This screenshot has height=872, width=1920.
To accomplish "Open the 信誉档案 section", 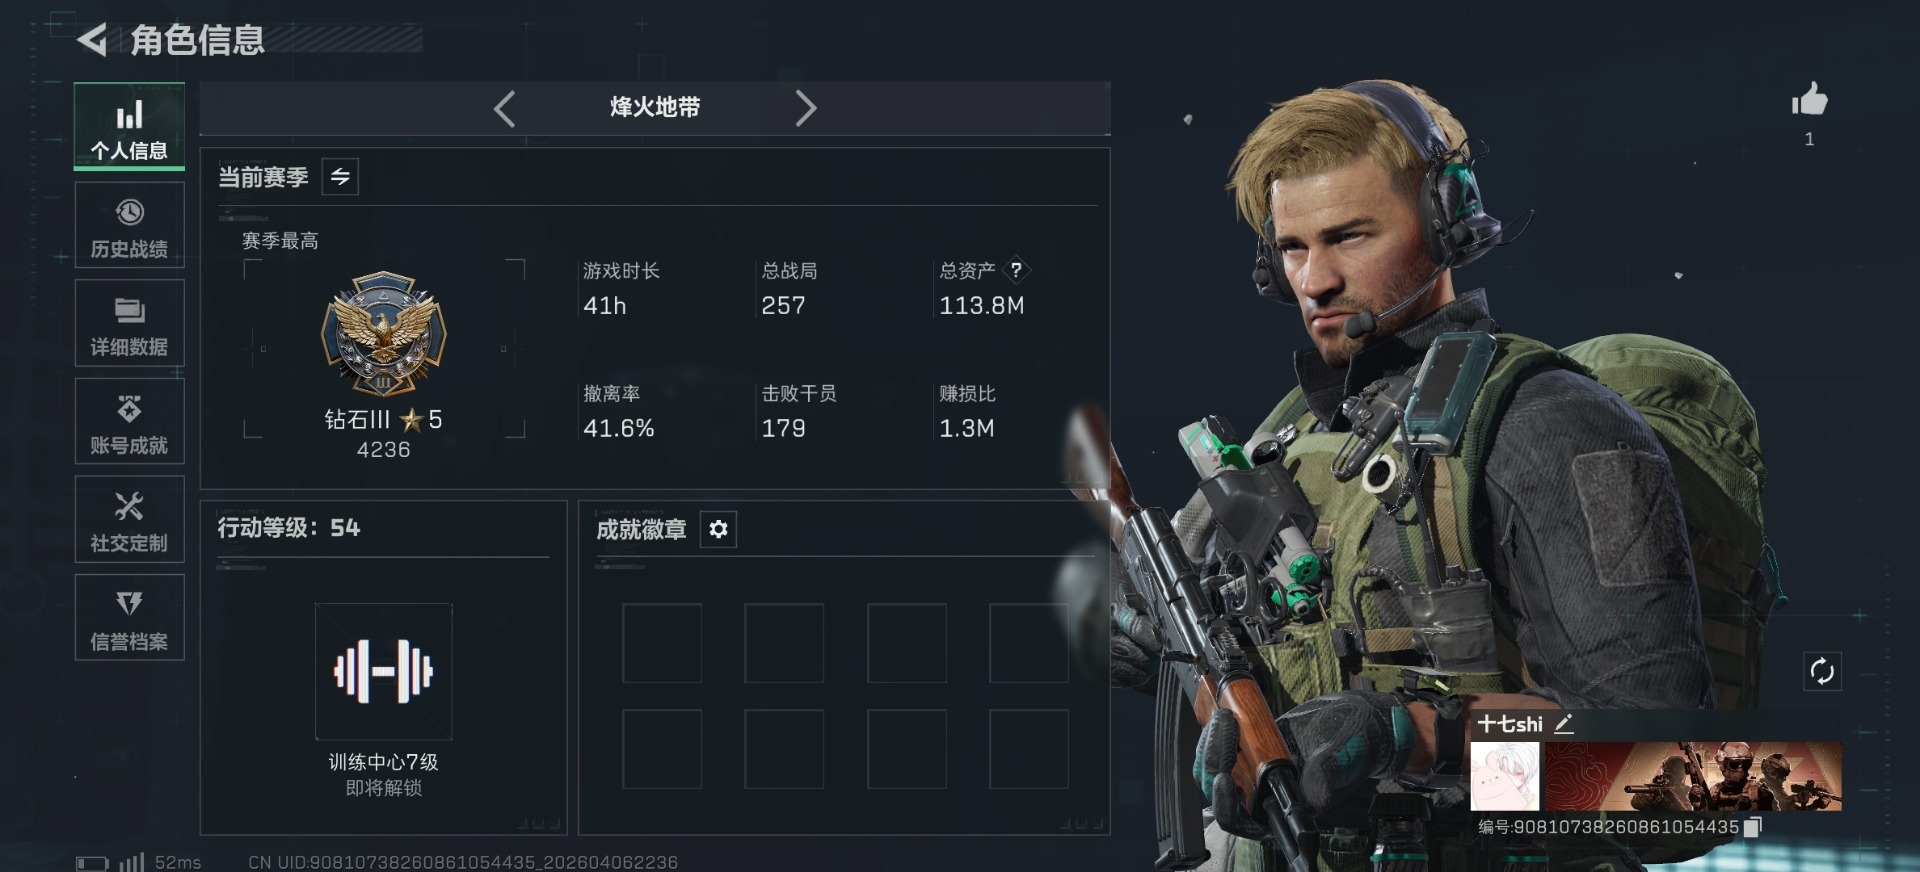I will [x=129, y=617].
